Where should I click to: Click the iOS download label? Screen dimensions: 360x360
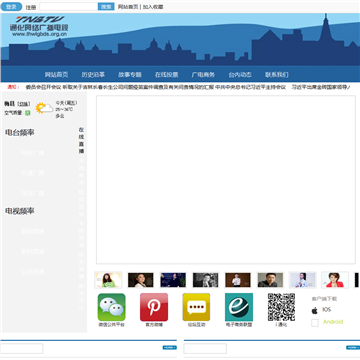pyautogui.click(x=327, y=310)
